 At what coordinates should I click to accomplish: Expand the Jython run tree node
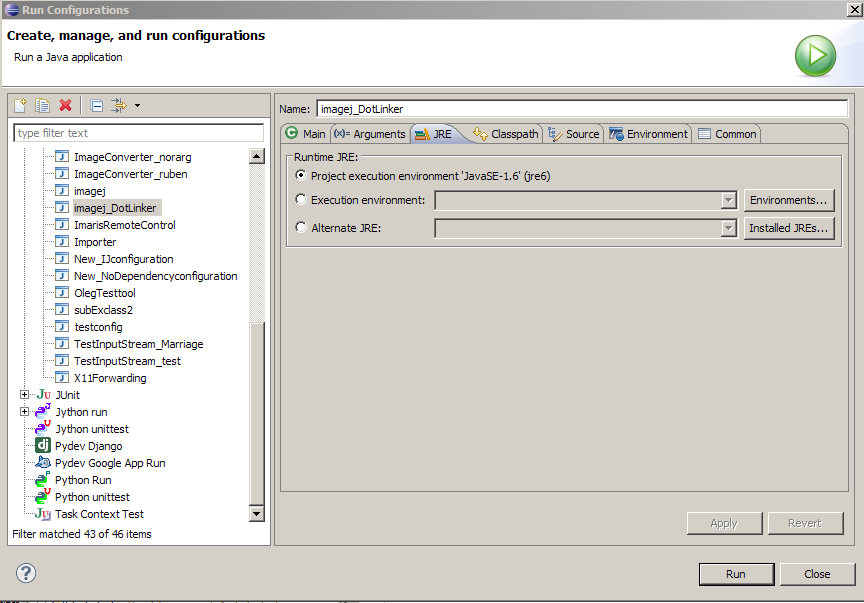25,412
